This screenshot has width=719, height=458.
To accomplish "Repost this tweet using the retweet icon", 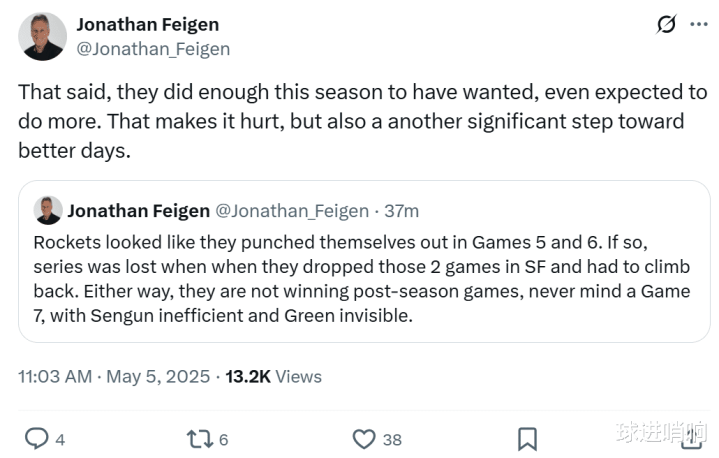I will pyautogui.click(x=199, y=438).
